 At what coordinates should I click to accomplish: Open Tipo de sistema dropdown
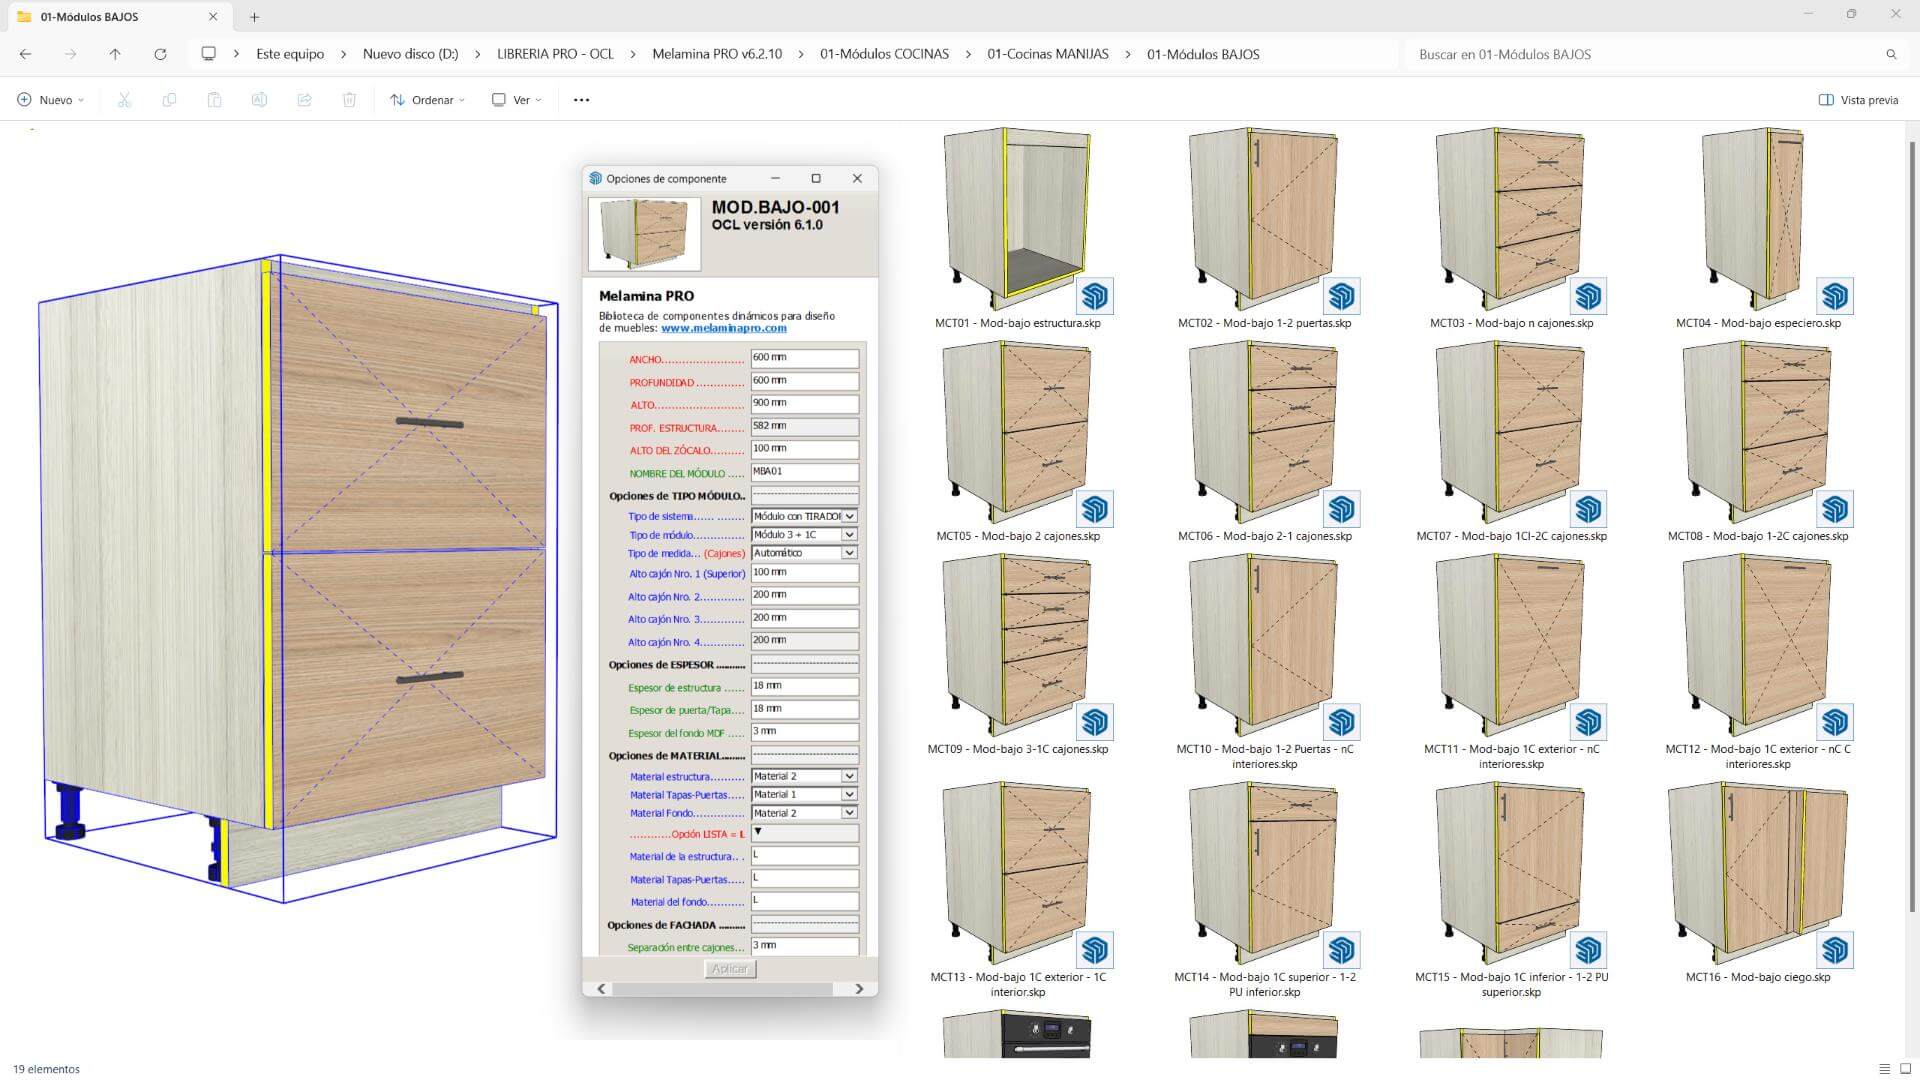804,516
